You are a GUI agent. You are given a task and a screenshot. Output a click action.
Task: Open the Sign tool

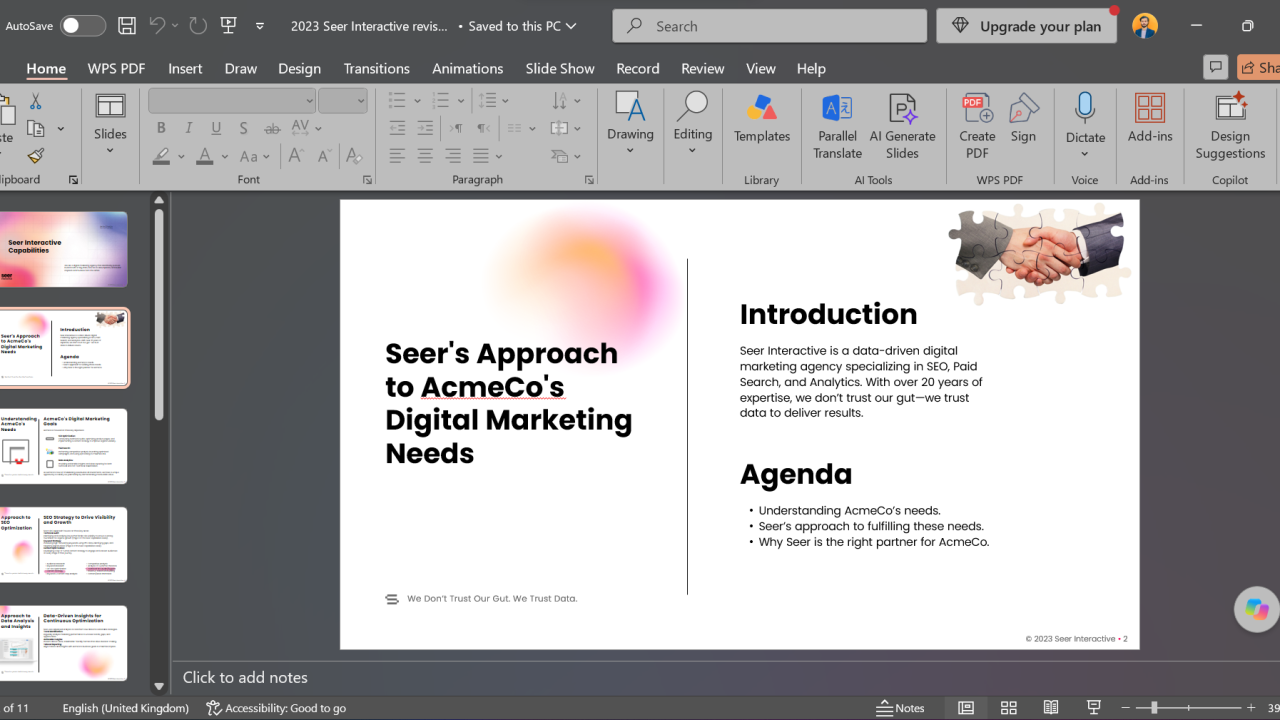tap(1023, 118)
